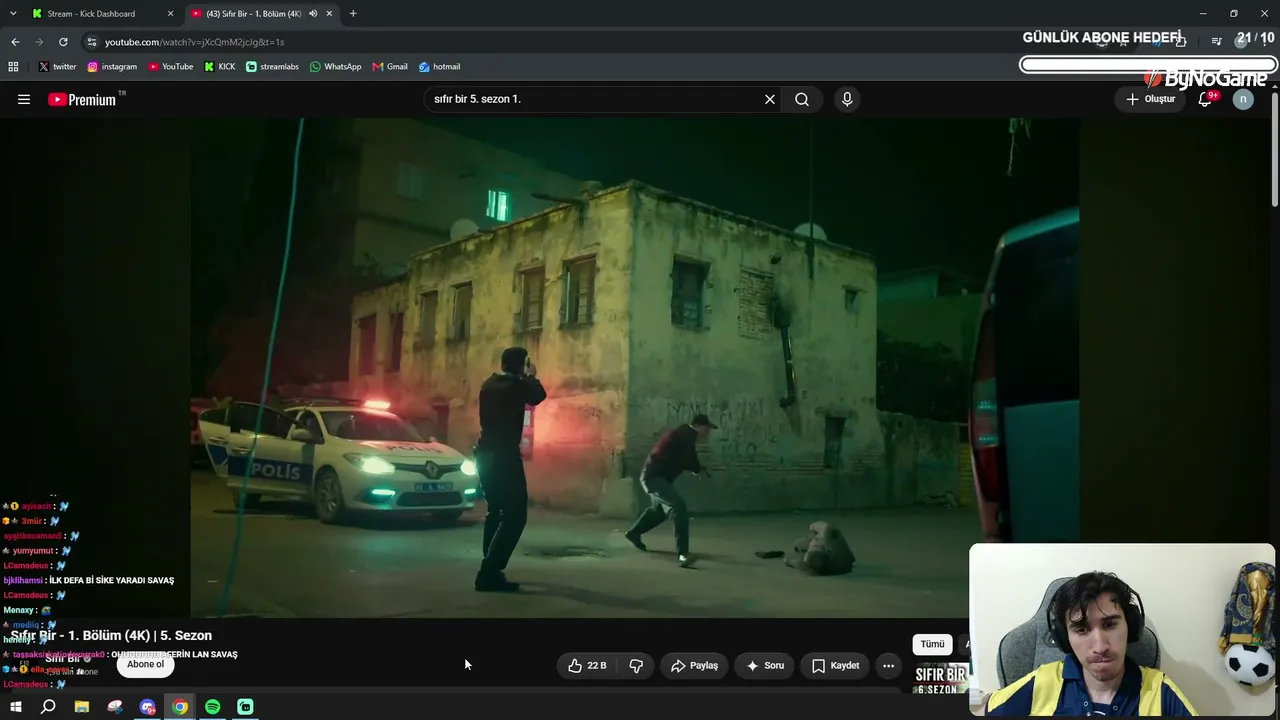Open Chrome media controls icon

click(1216, 42)
